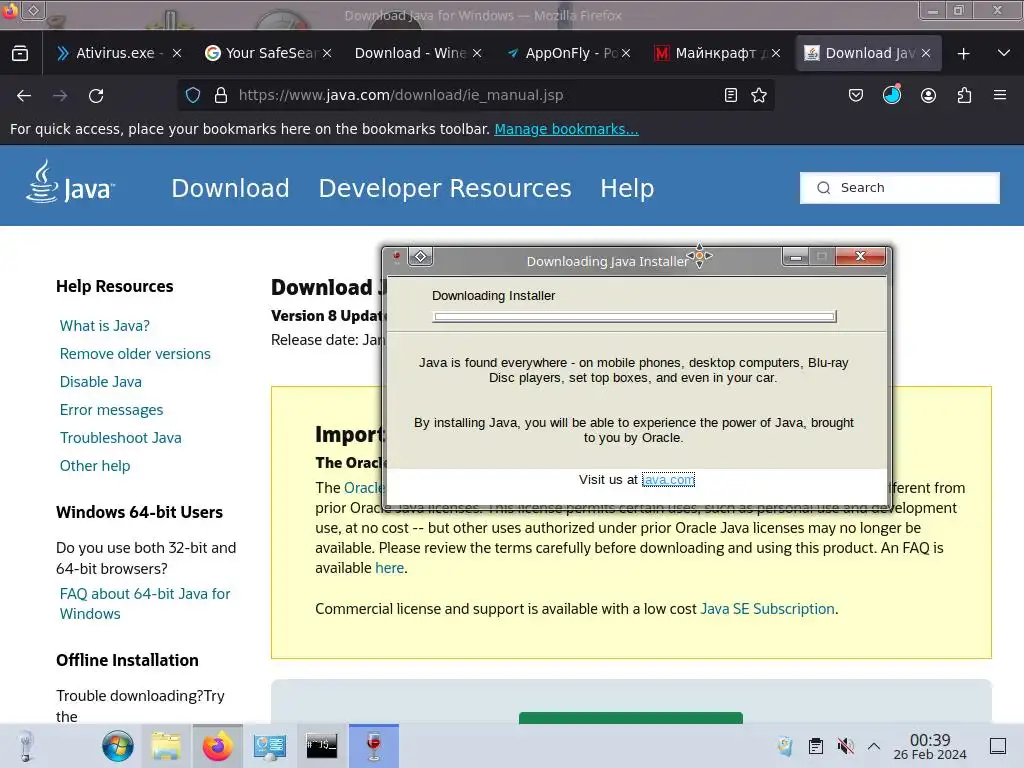This screenshot has height=768, width=1024.
Task: Switch to the Wine installer taskbar item
Action: (x=374, y=746)
